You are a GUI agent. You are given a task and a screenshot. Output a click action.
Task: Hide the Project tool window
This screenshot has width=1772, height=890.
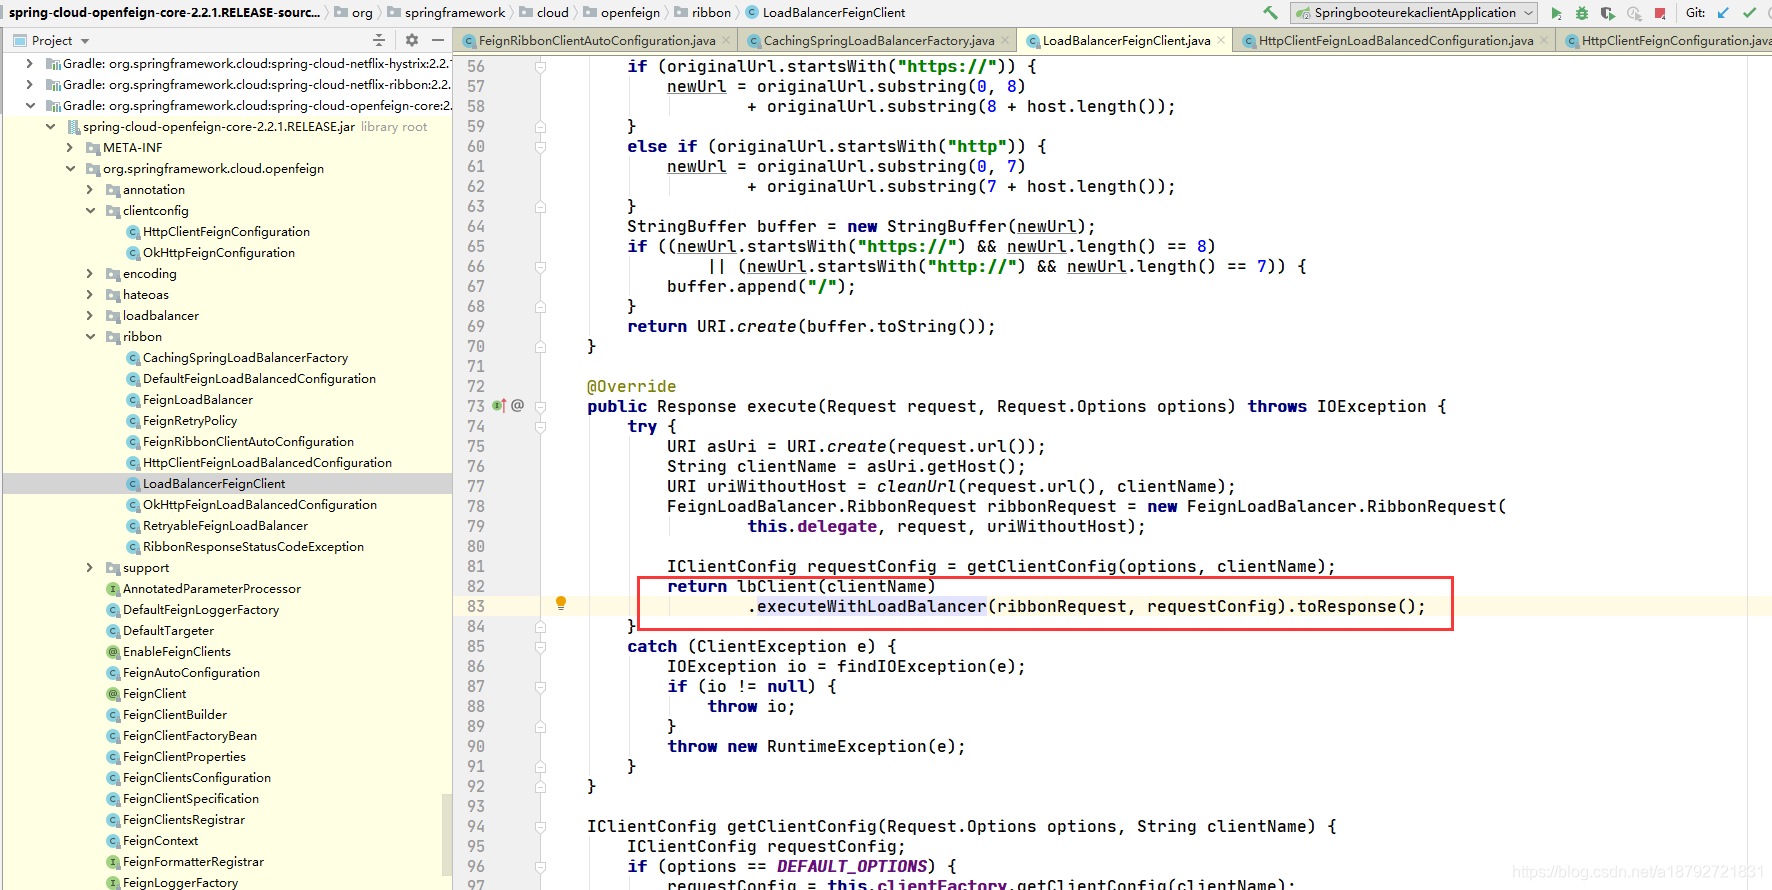pyautogui.click(x=438, y=40)
